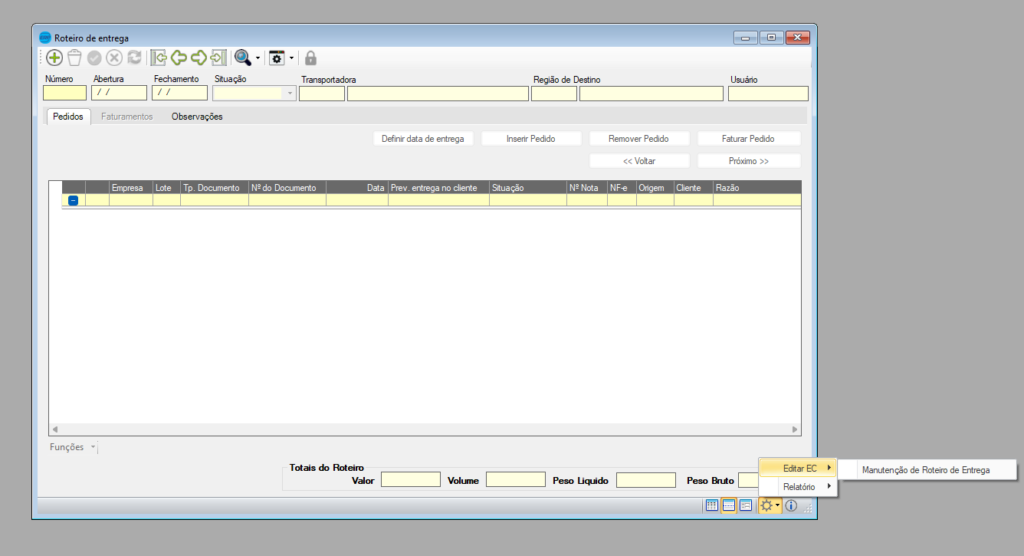
Task: Click Definir data de entrega button
Action: [x=423, y=139]
